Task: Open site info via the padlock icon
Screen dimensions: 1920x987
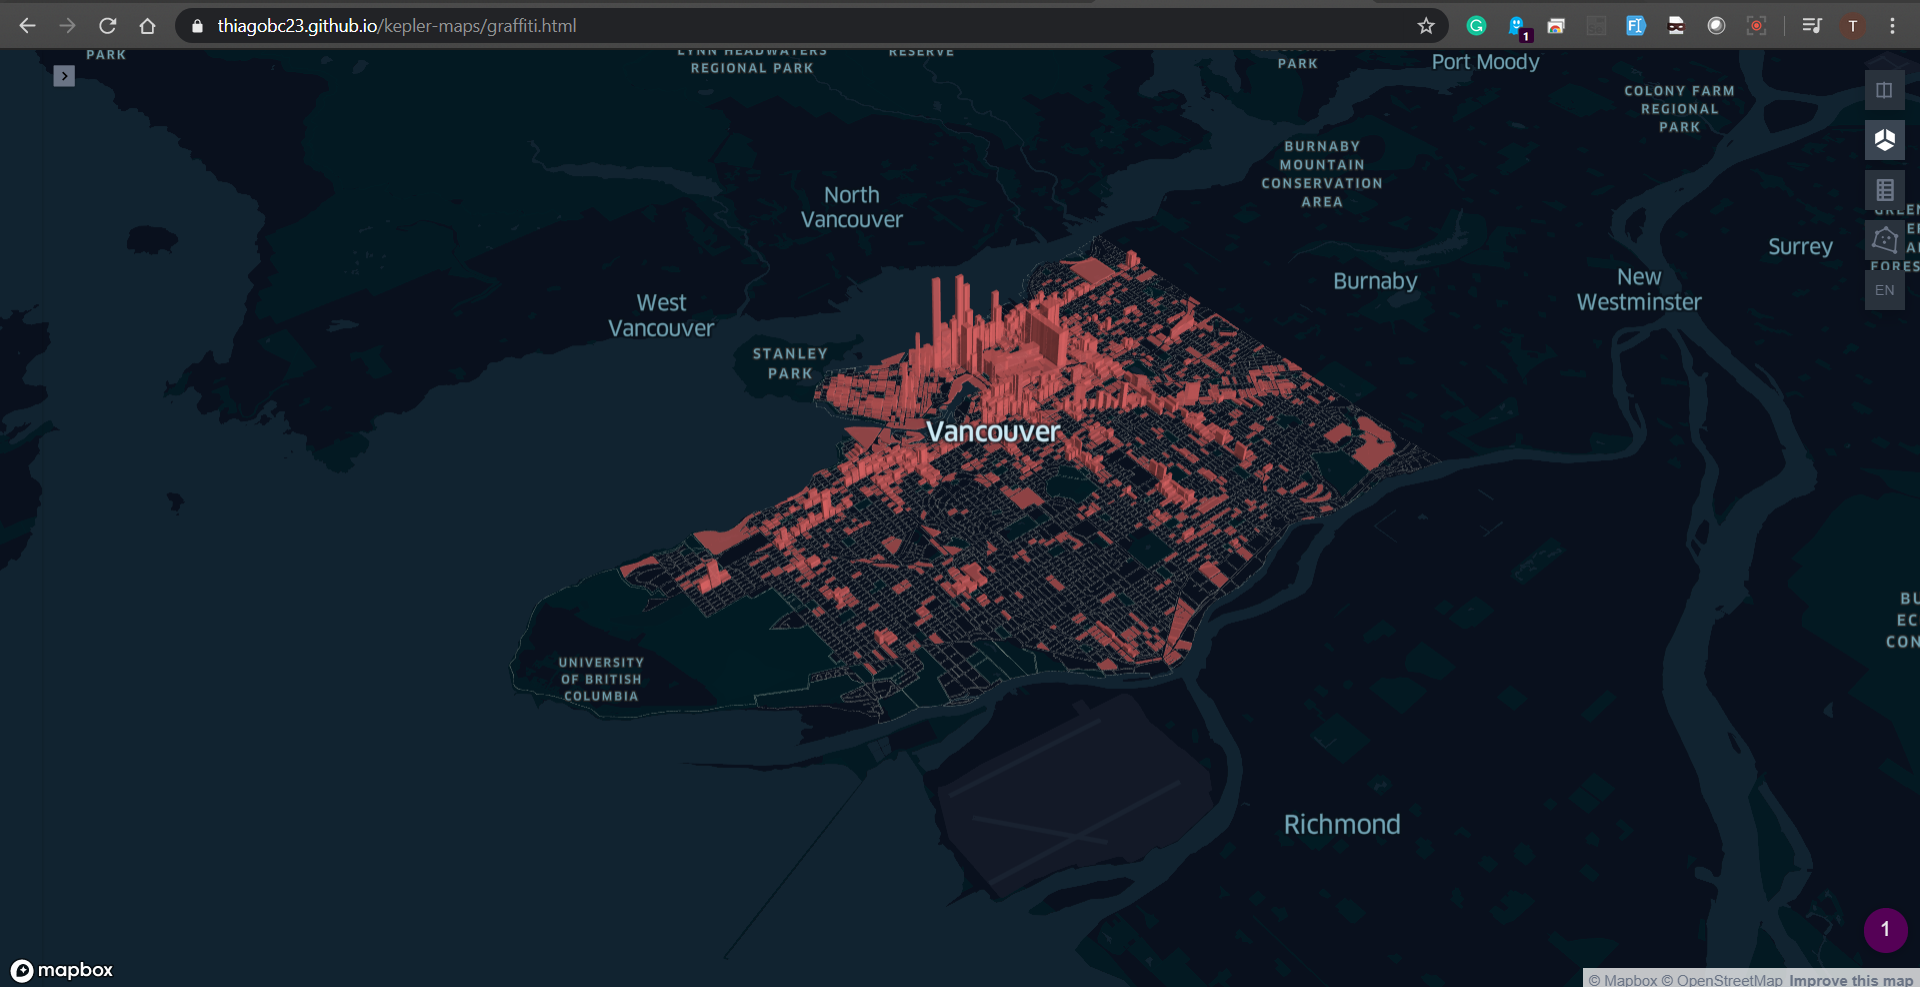Action: 196,26
